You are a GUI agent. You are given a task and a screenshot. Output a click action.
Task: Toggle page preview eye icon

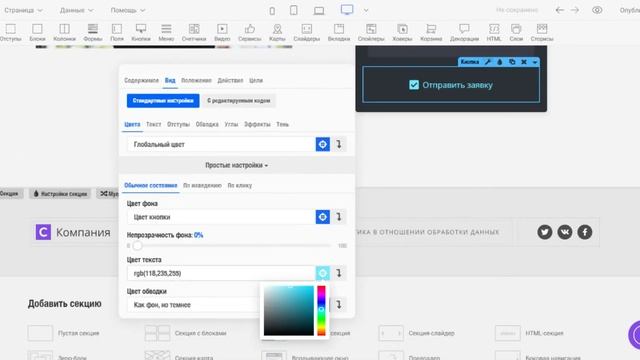597,10
